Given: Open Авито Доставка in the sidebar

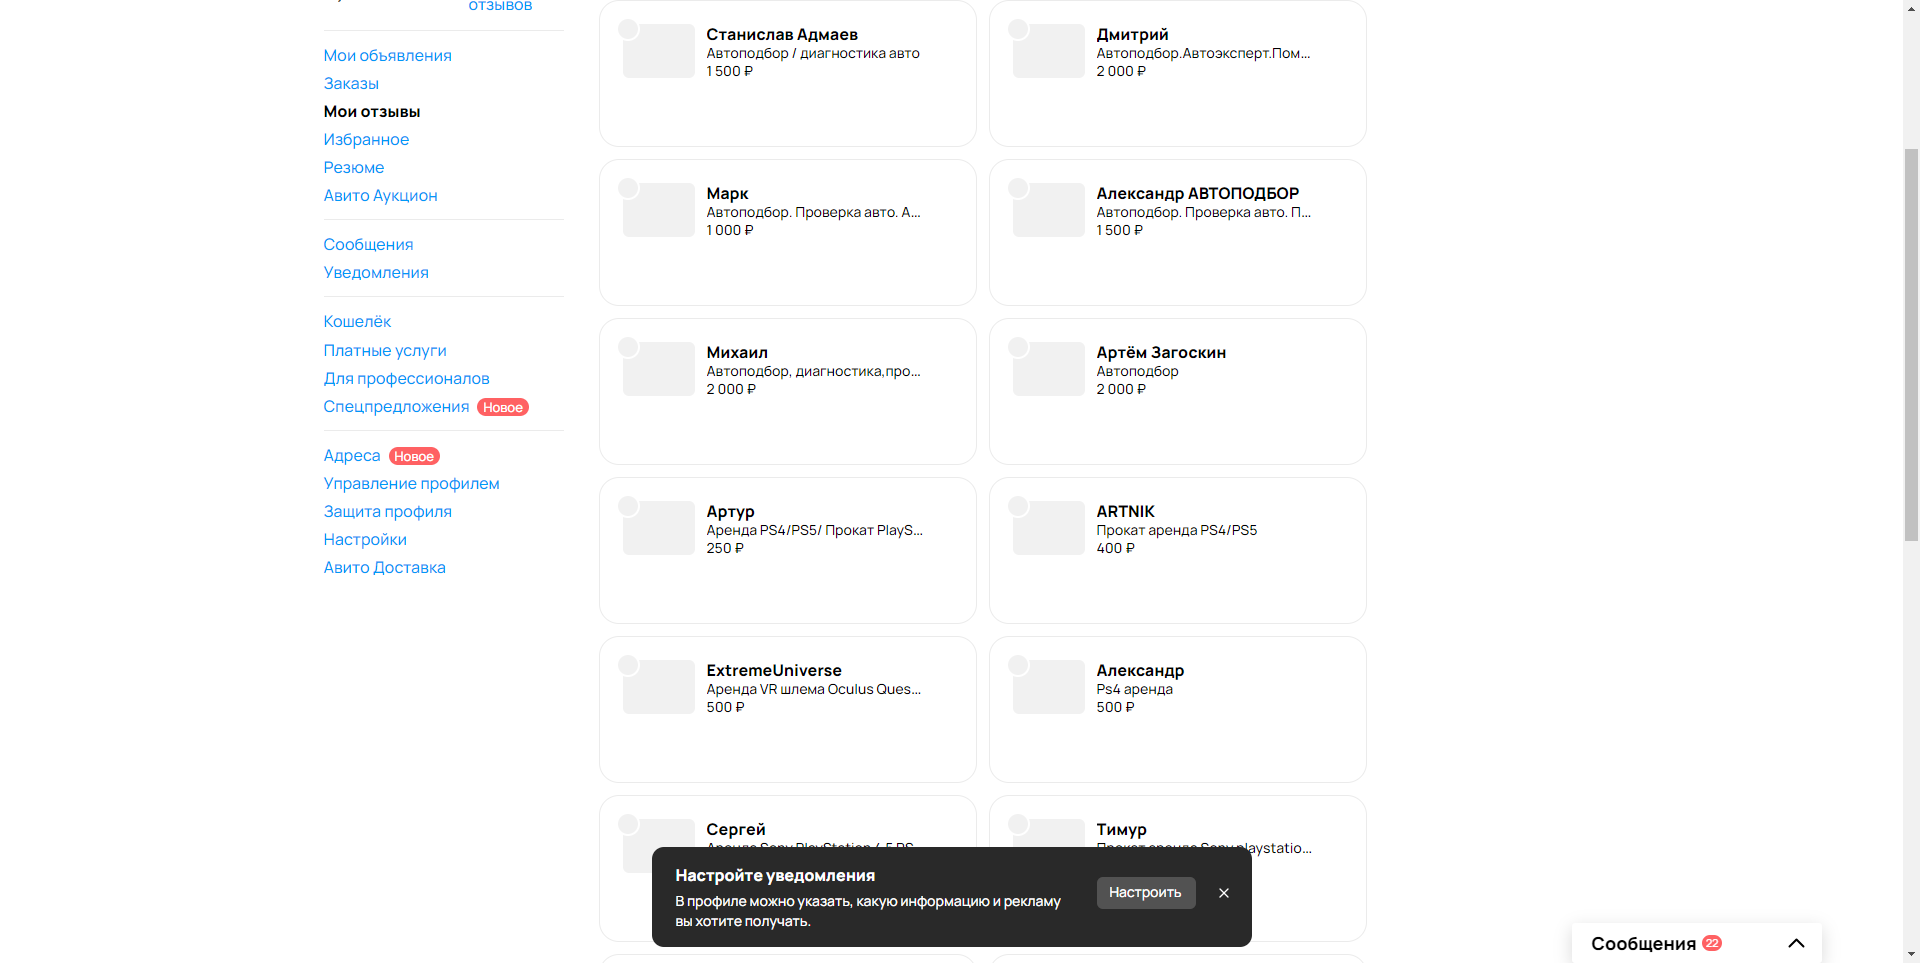Looking at the screenshot, I should tap(384, 567).
